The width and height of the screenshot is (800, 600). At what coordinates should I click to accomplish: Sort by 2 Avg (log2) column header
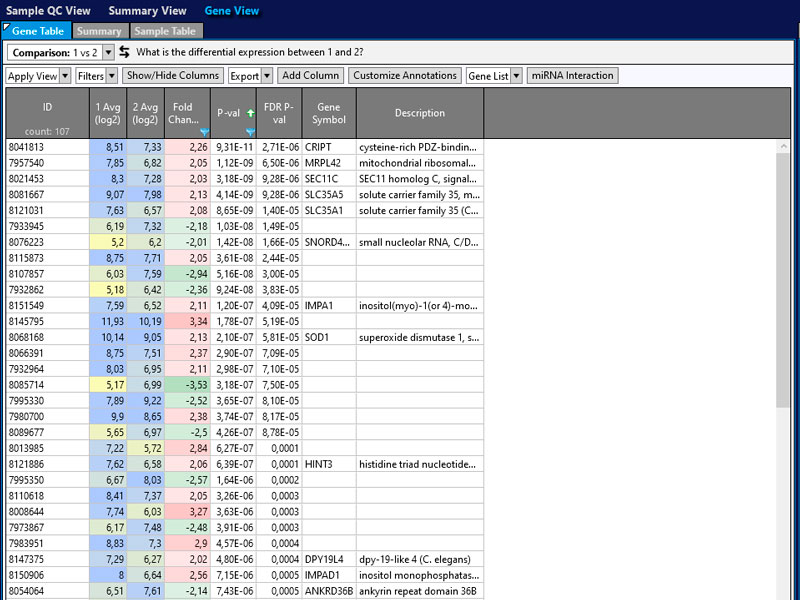pos(145,113)
